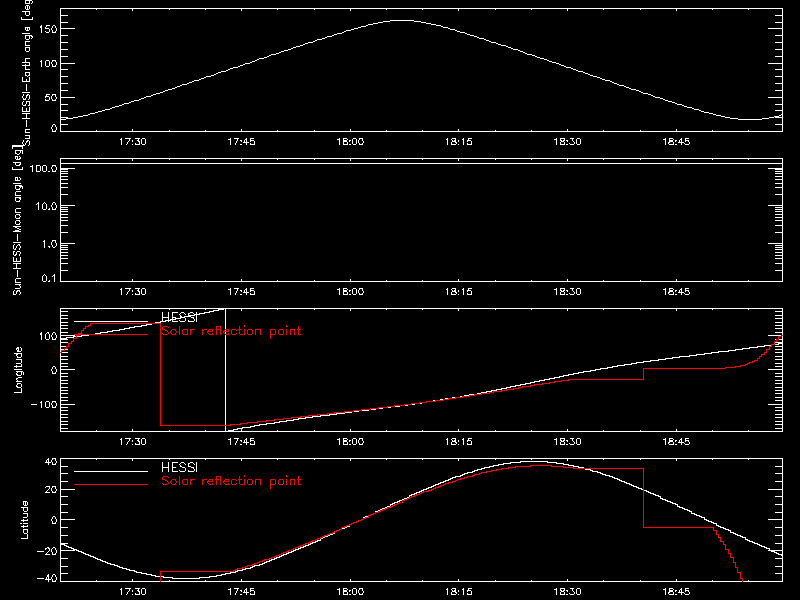
Task: Click the -100 tick on Longitude axis
Action: click(43, 404)
